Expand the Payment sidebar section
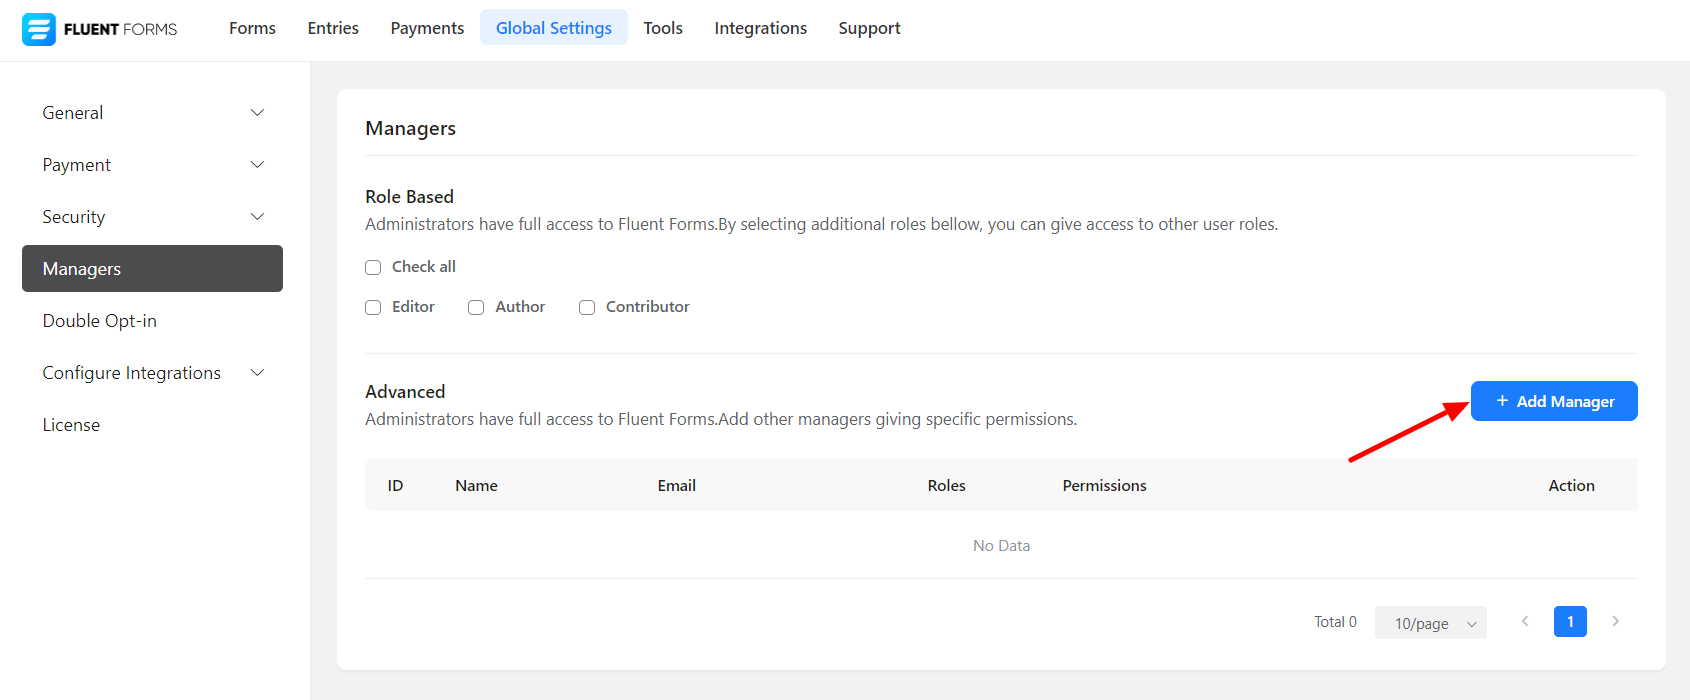The height and width of the screenshot is (700, 1690). pos(152,165)
